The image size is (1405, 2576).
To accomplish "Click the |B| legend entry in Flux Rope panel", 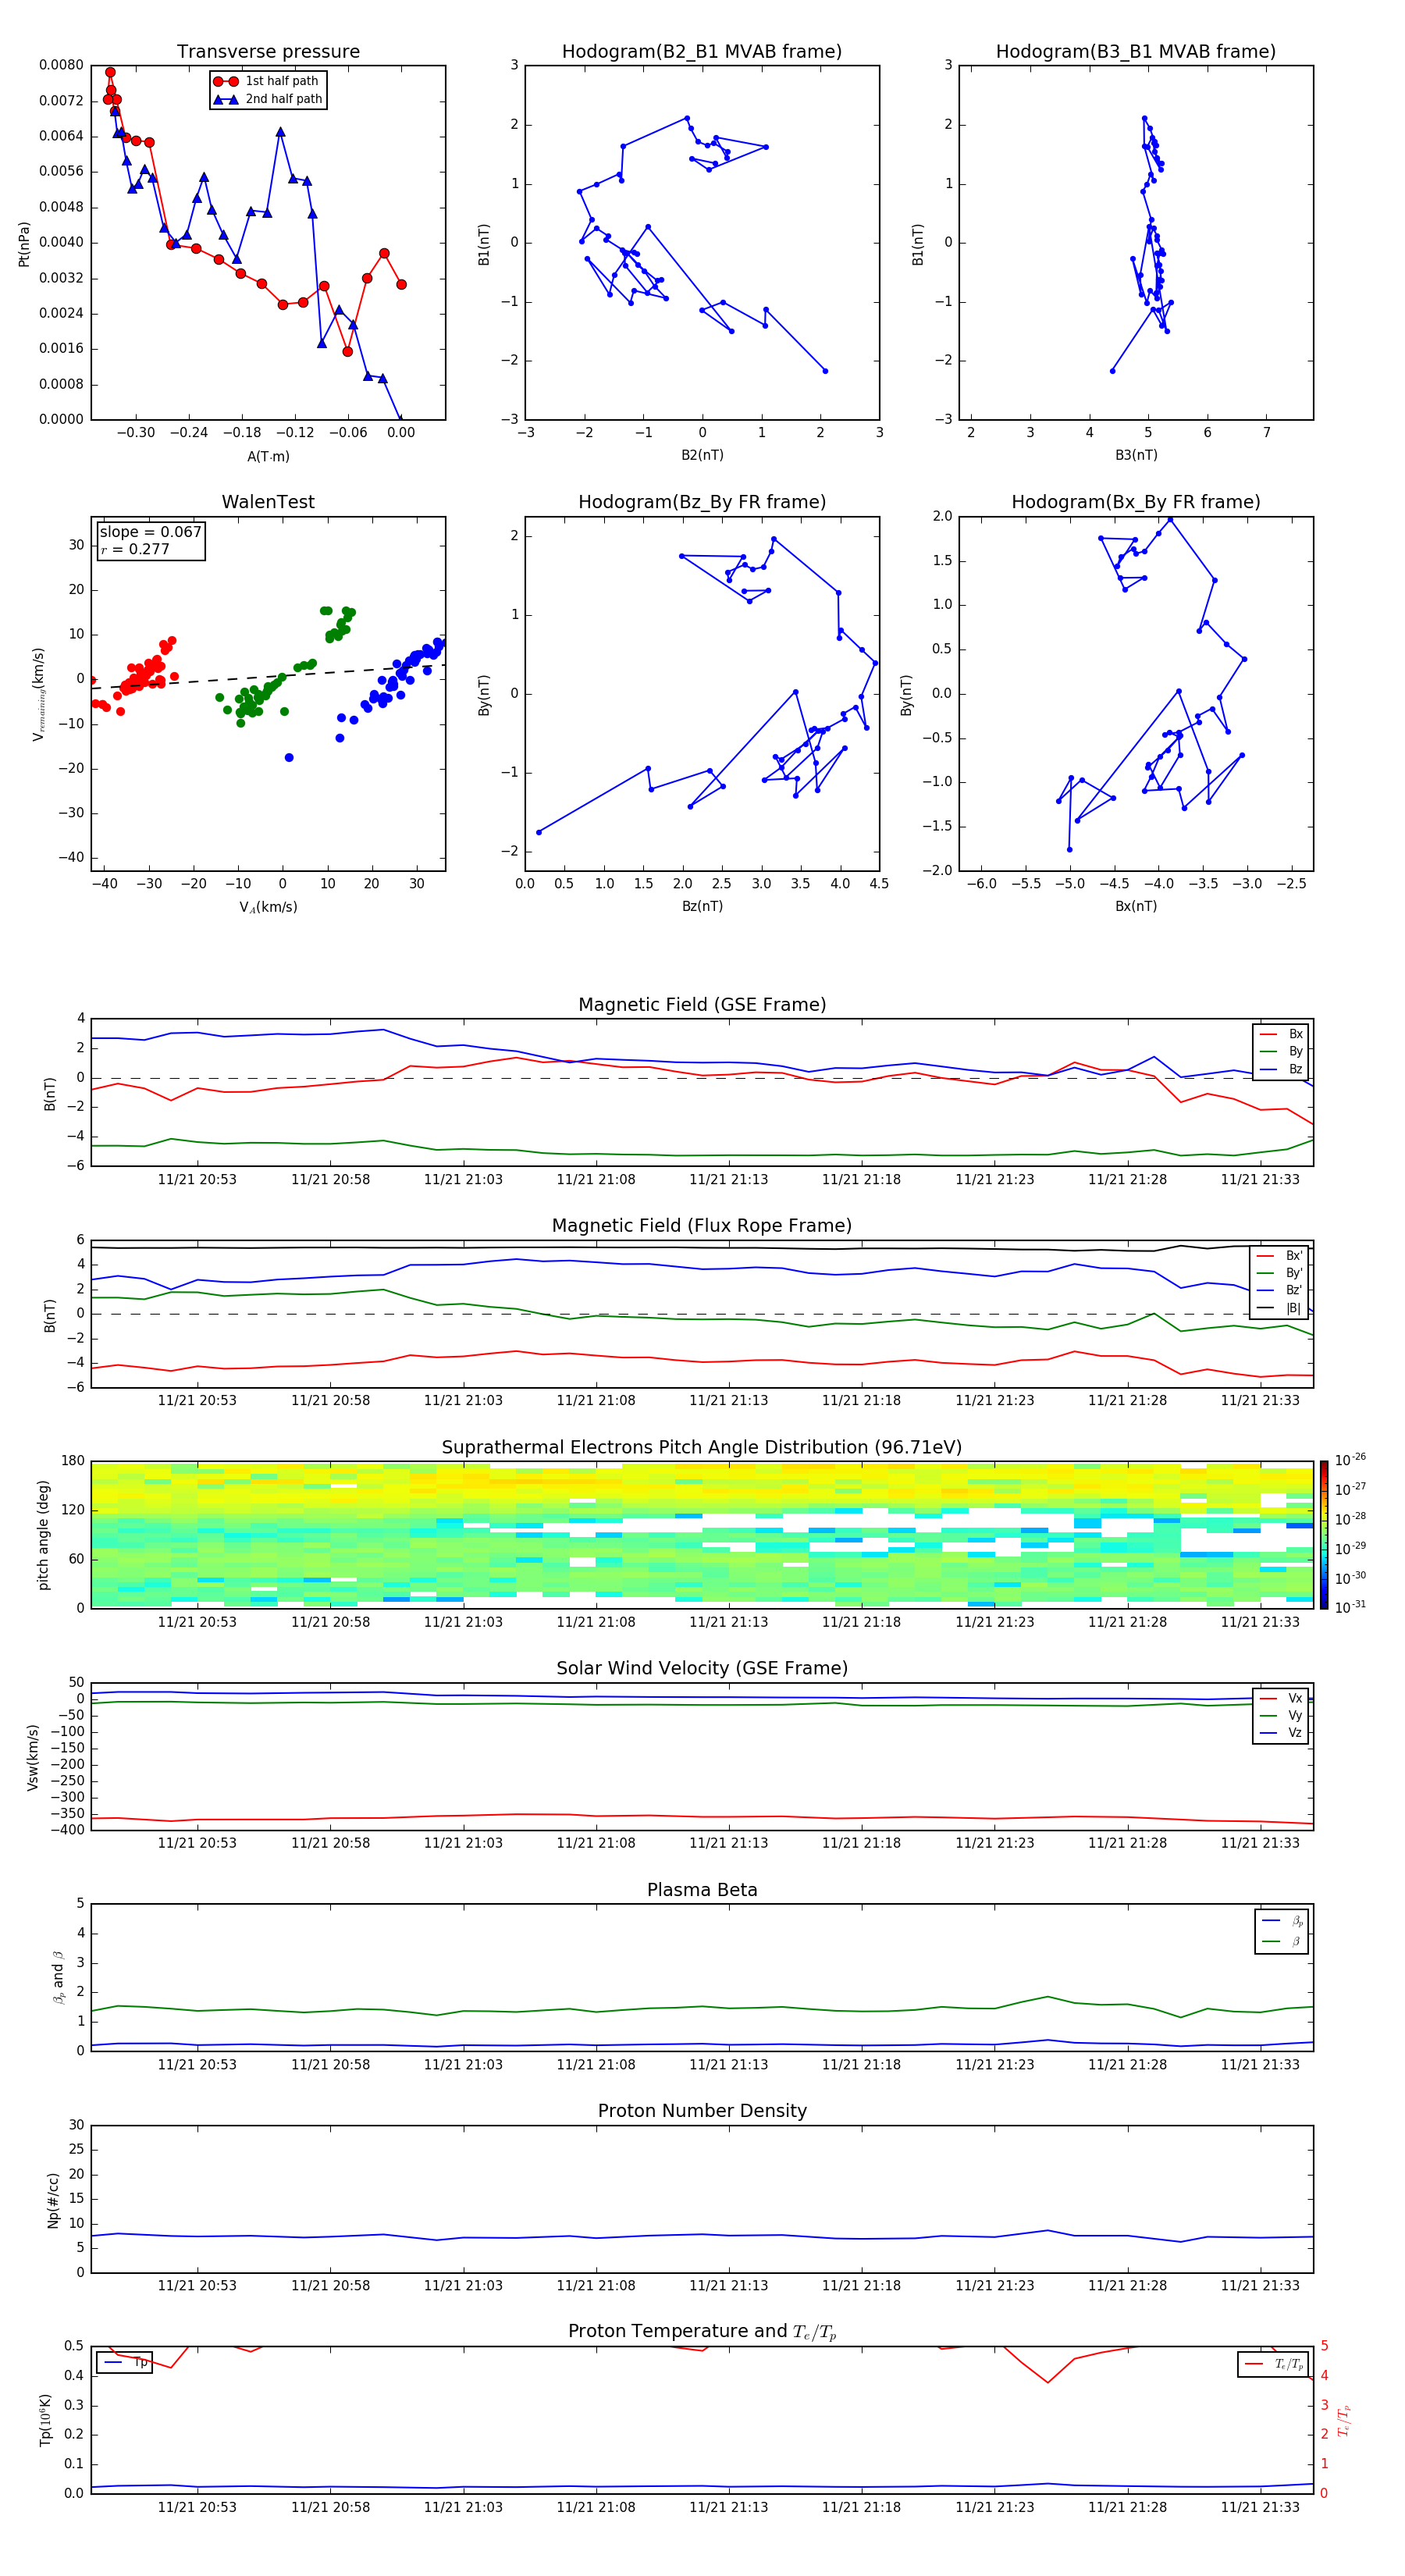I will pos(1280,1308).
